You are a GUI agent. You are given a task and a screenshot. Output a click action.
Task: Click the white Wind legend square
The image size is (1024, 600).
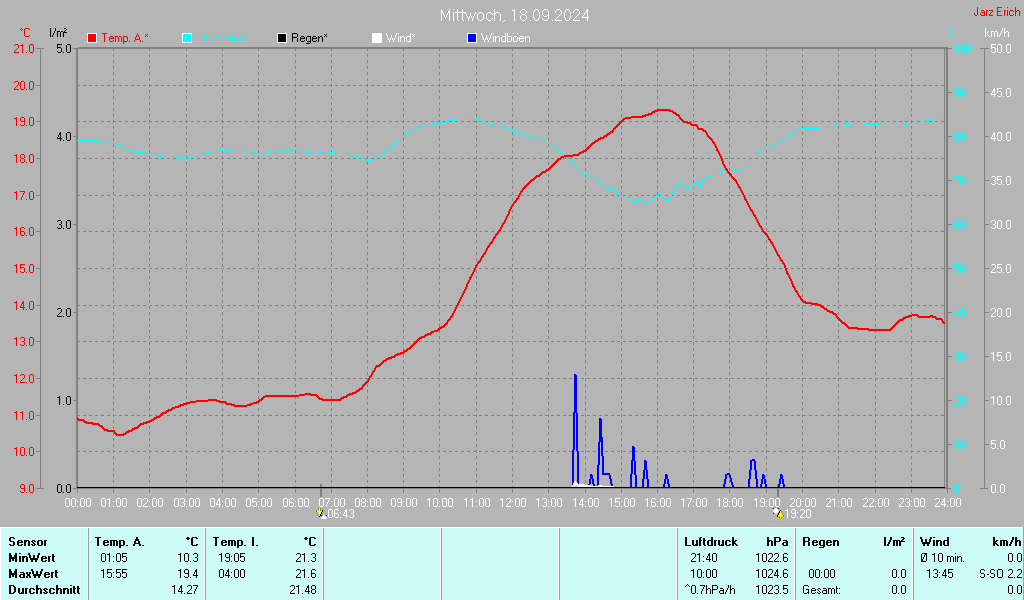(x=376, y=38)
